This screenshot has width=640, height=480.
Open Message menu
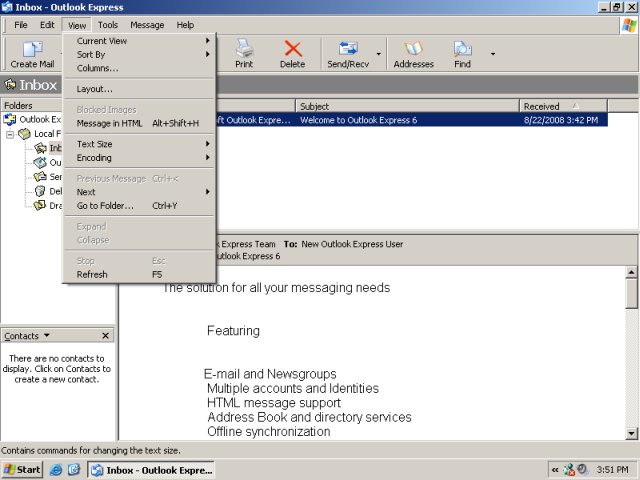pyautogui.click(x=147, y=25)
